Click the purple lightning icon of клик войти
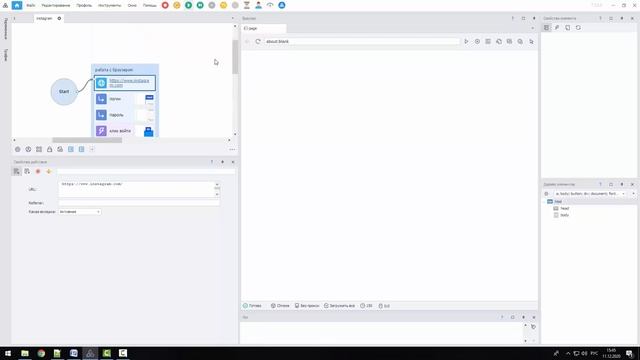Viewport: 640px width, 360px height. click(101, 131)
